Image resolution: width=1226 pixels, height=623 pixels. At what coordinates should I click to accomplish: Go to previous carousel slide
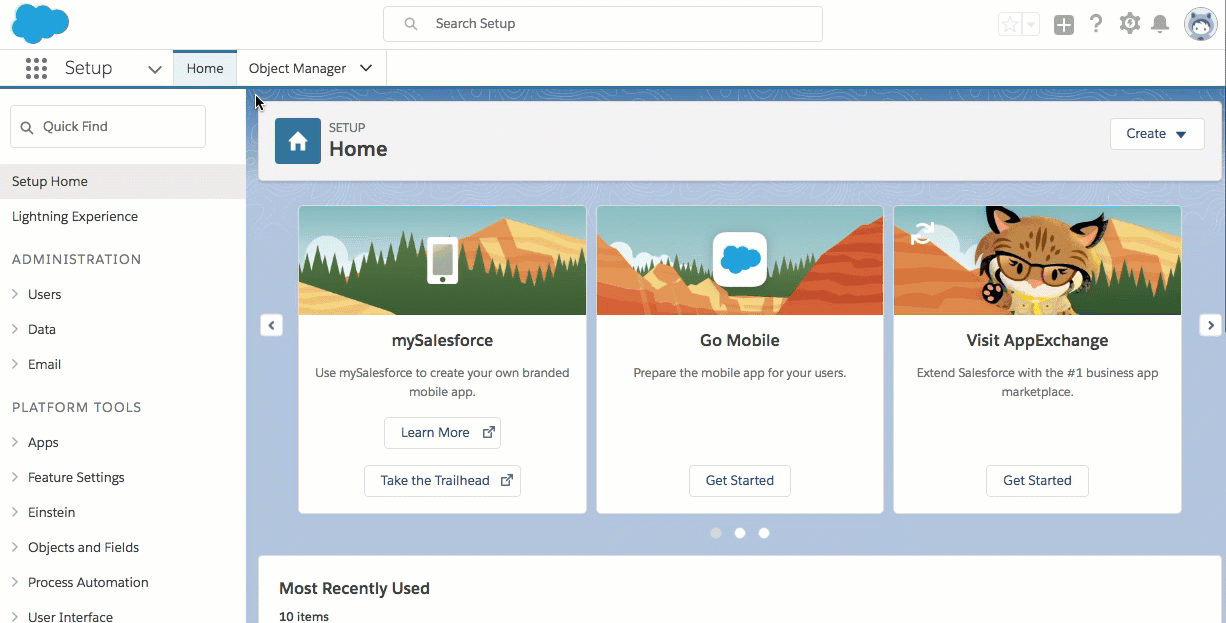(271, 325)
